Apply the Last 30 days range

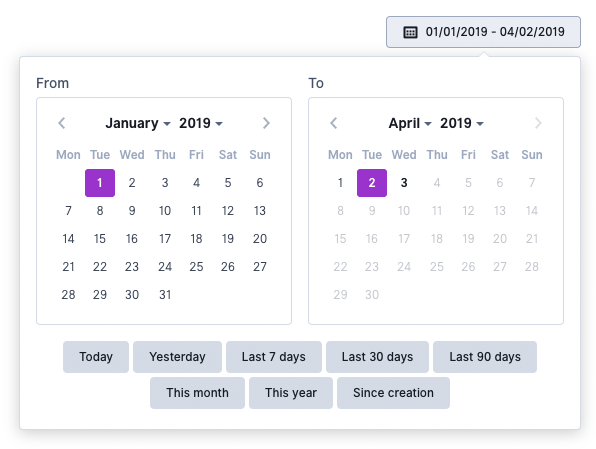click(377, 357)
